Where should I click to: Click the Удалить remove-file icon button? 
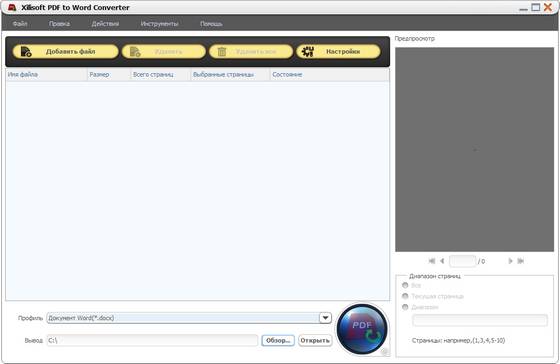pos(135,51)
